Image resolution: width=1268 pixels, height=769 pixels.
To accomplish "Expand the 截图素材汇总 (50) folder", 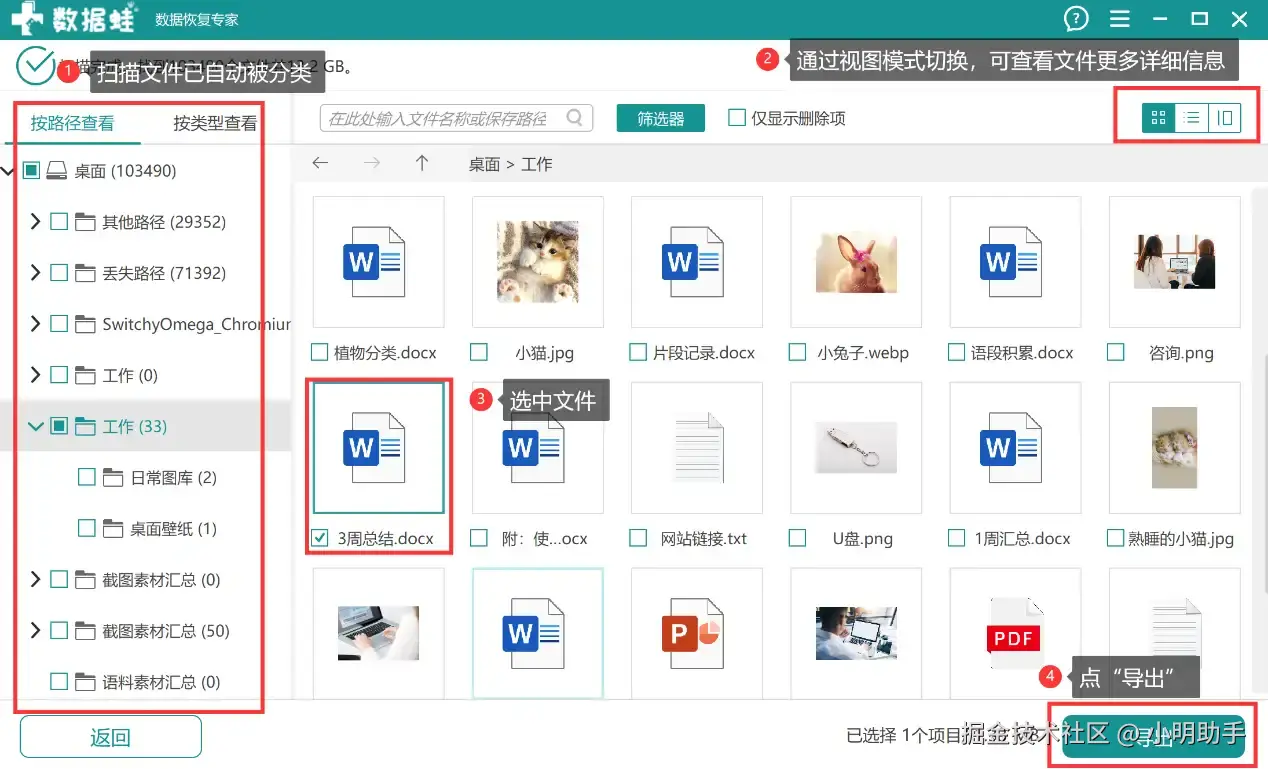I will click(x=36, y=631).
